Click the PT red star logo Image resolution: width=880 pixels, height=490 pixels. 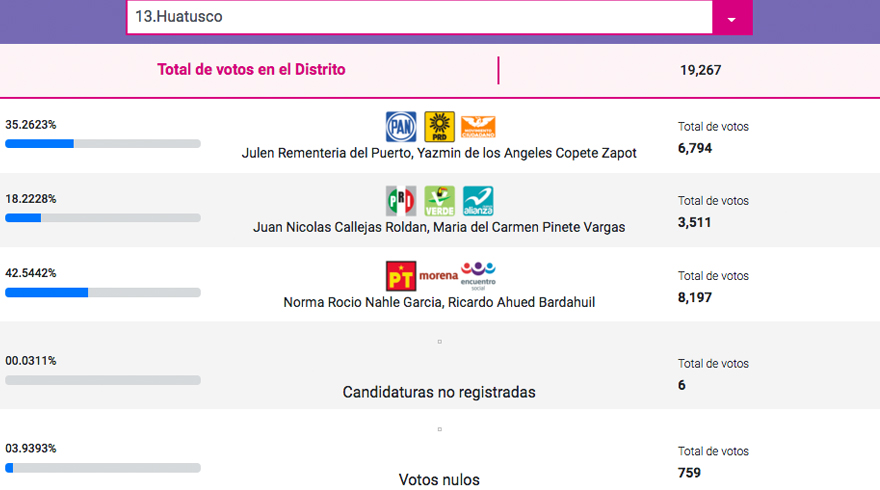click(401, 276)
